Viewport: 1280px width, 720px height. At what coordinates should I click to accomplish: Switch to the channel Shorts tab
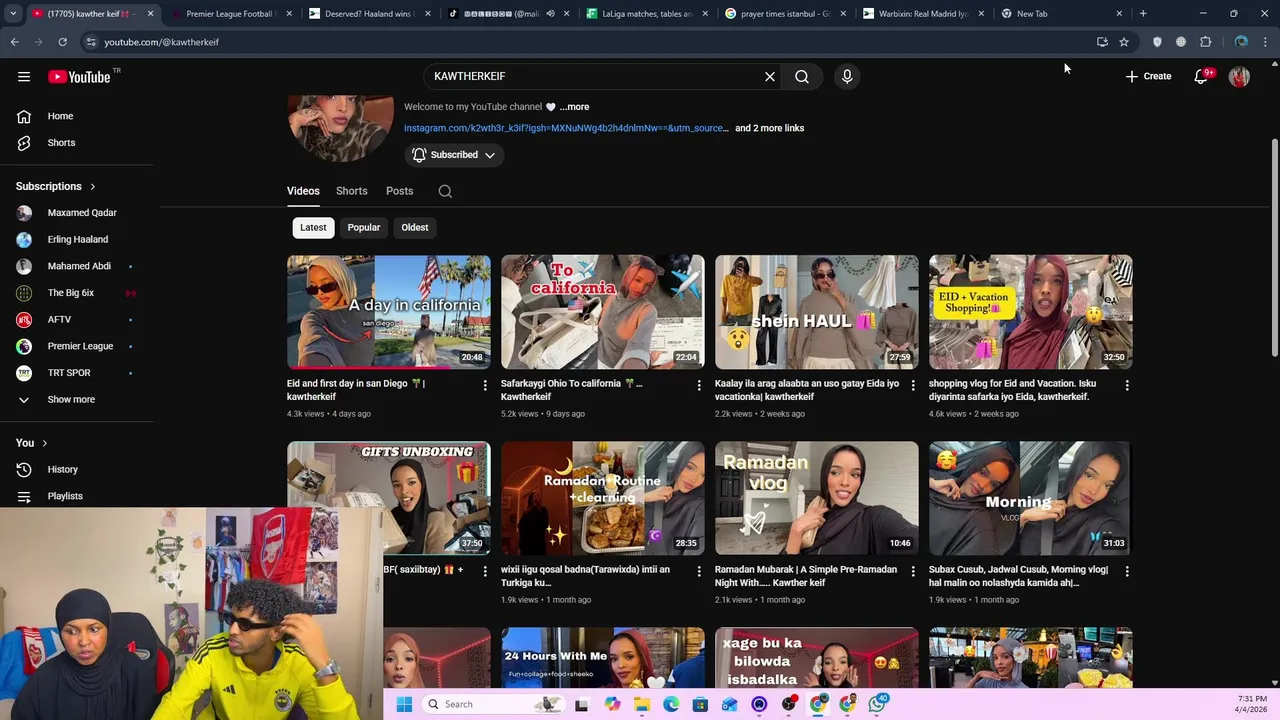pyautogui.click(x=352, y=191)
